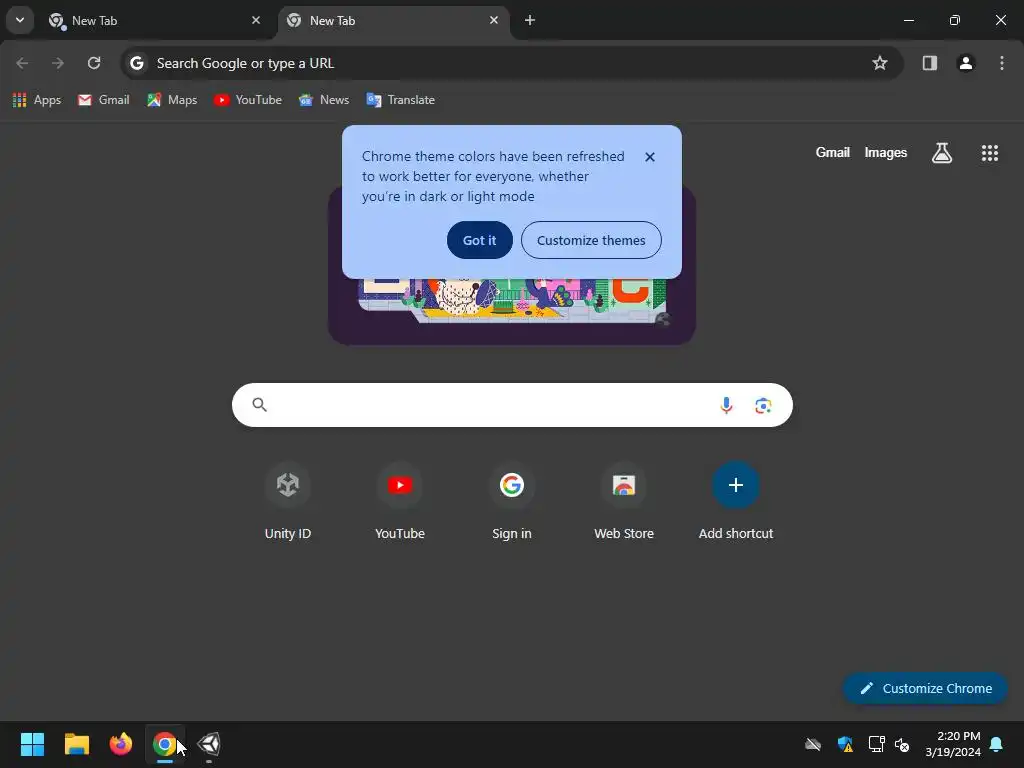Image resolution: width=1024 pixels, height=768 pixels.
Task: Open the Gmail bookmark in bookmarks bar
Action: pos(104,100)
